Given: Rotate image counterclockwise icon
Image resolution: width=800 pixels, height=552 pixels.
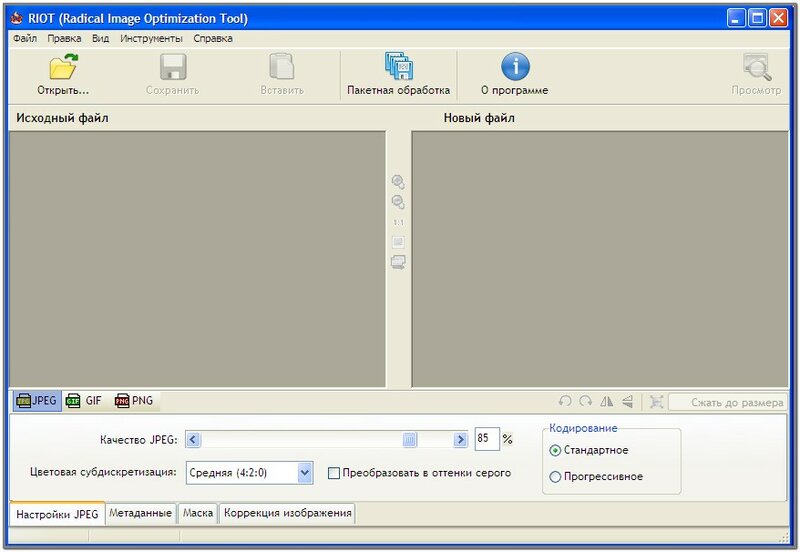Looking at the screenshot, I should 564,402.
